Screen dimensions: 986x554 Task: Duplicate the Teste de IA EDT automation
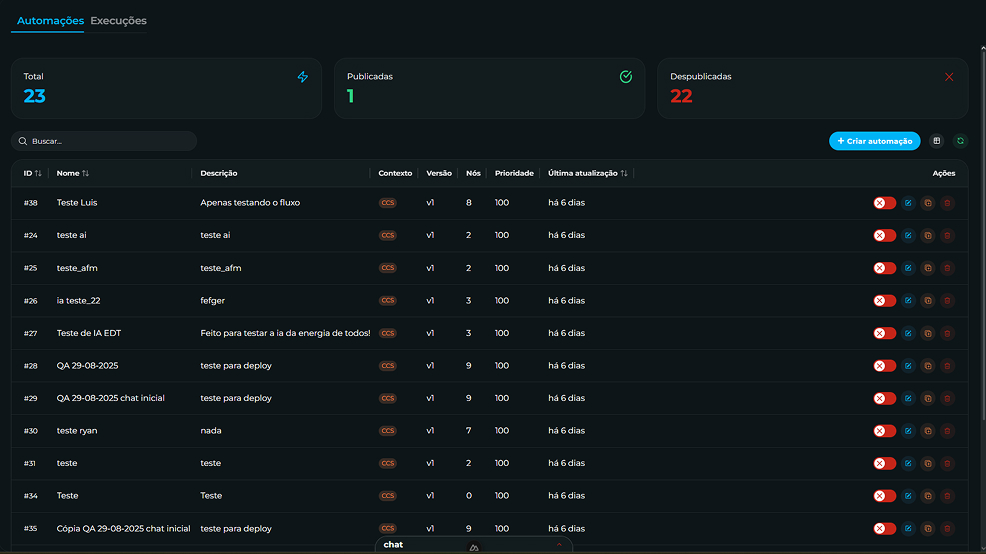point(928,333)
